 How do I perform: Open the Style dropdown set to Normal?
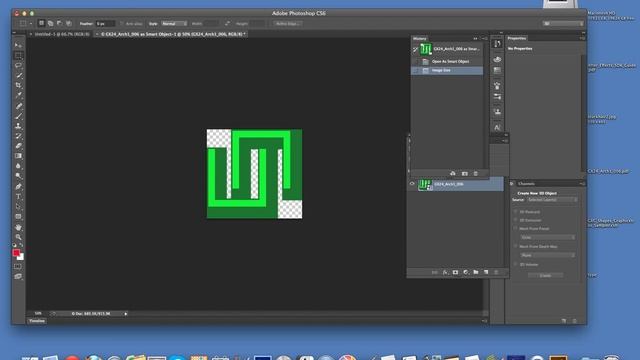[174, 24]
